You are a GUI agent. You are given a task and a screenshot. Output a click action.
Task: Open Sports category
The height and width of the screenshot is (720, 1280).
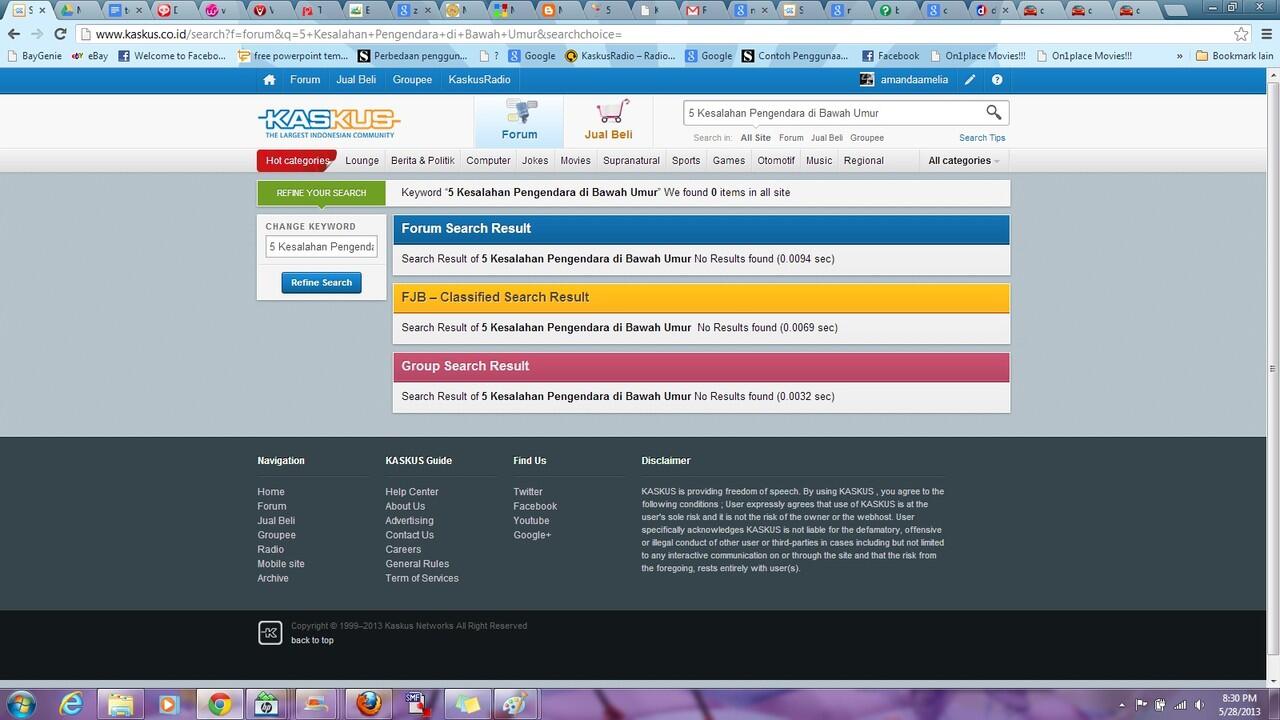(686, 161)
